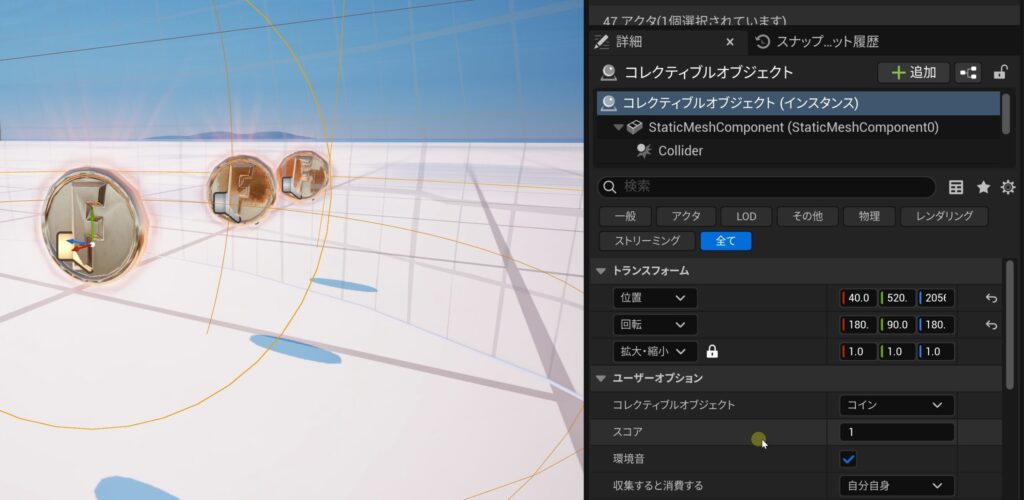Open the details settings gear icon
This screenshot has width=1024, height=500.
click(x=1007, y=187)
